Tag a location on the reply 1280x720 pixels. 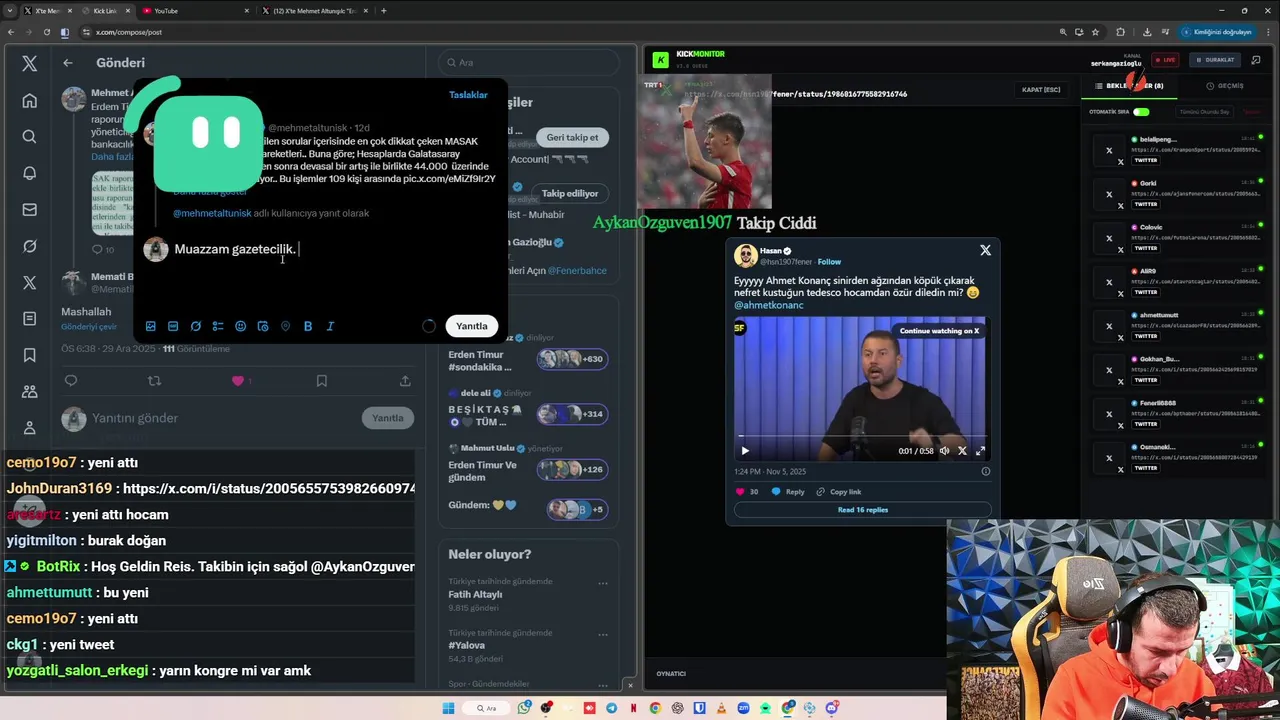pos(285,326)
